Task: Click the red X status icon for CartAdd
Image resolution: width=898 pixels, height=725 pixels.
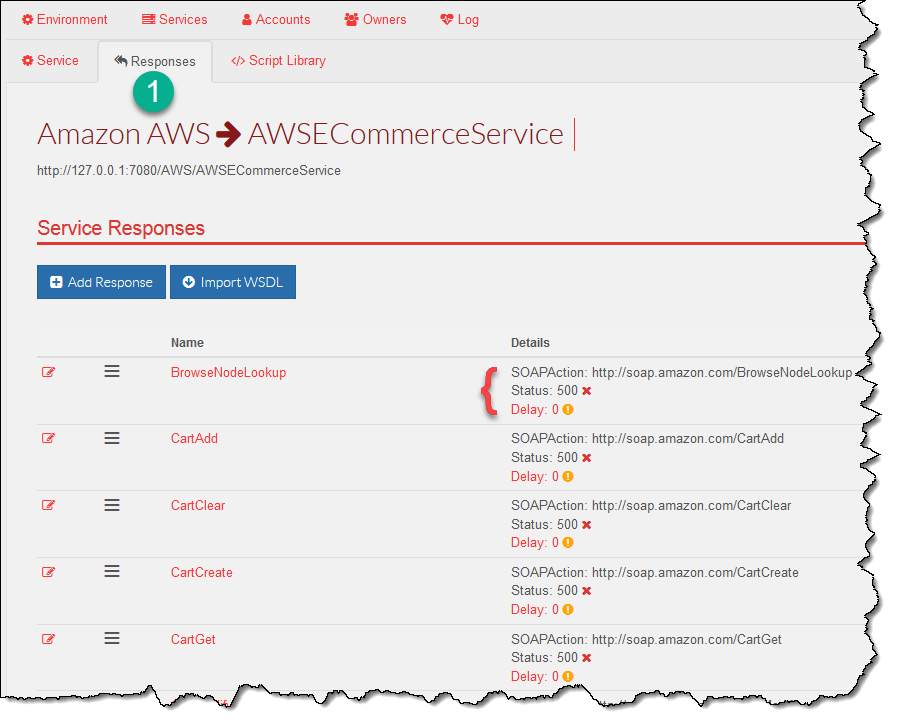Action: [586, 458]
